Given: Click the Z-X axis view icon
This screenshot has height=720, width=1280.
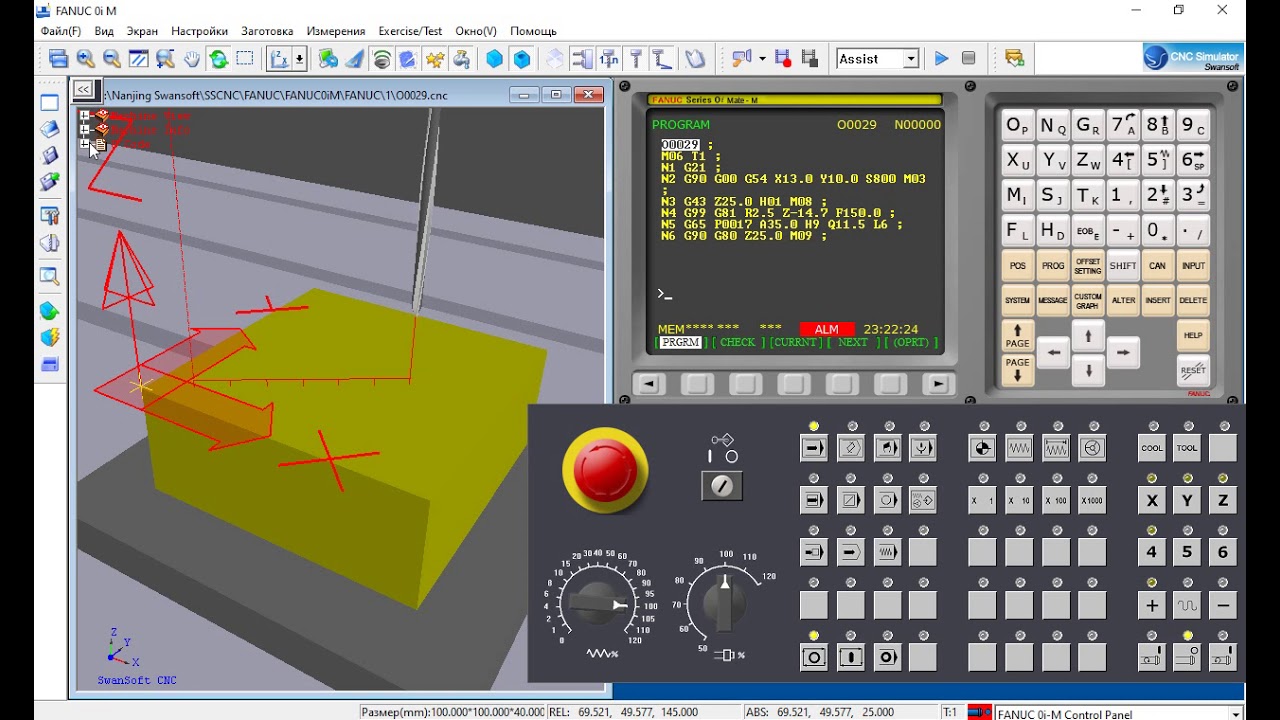Looking at the screenshot, I should pyautogui.click(x=279, y=59).
